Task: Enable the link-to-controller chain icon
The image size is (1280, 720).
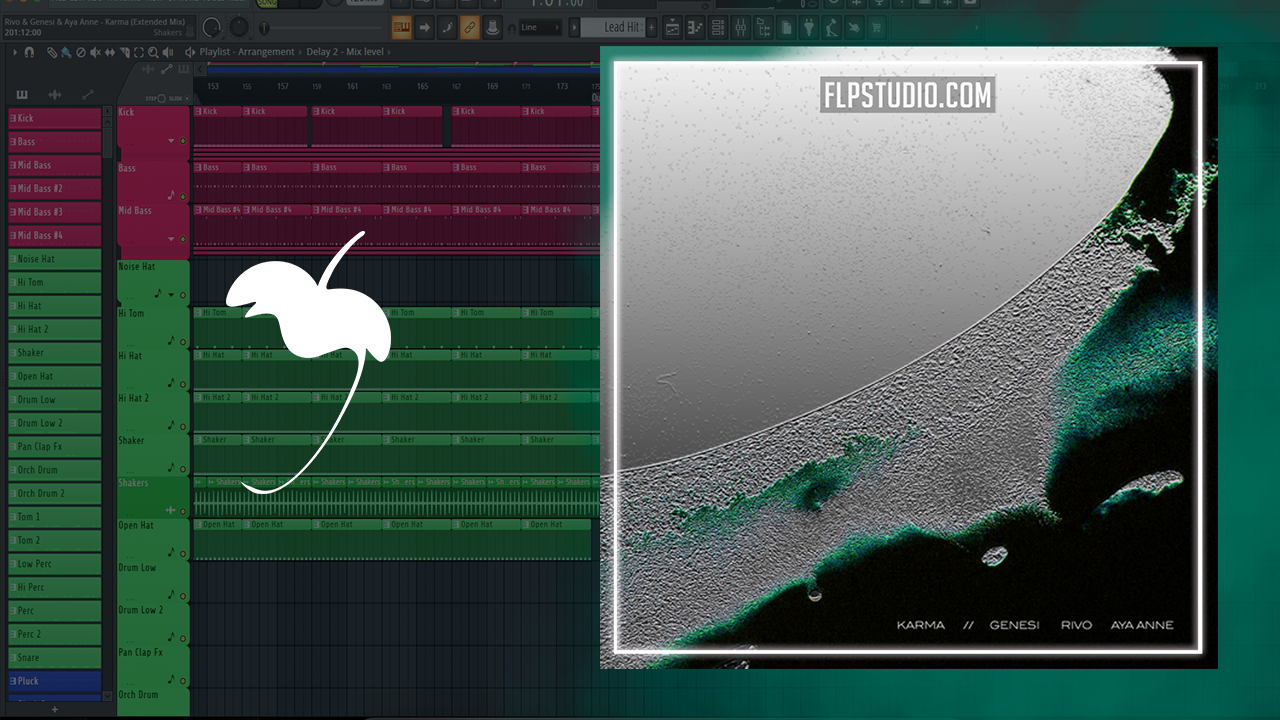Action: 469,28
